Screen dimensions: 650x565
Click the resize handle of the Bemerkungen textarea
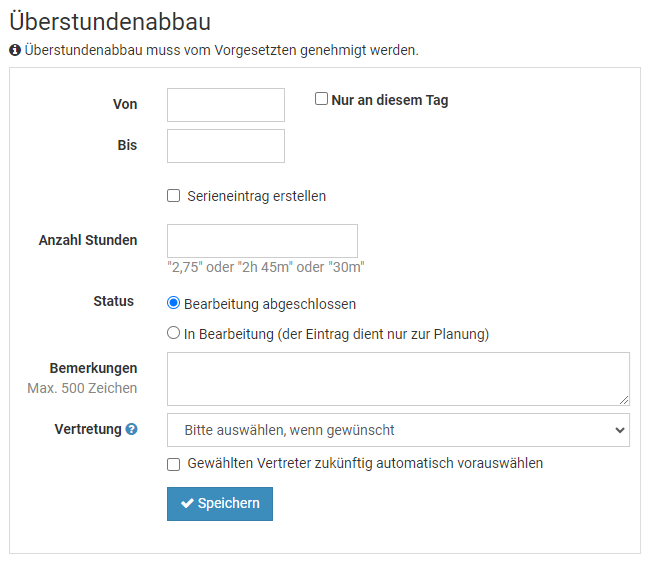pyautogui.click(x=623, y=399)
